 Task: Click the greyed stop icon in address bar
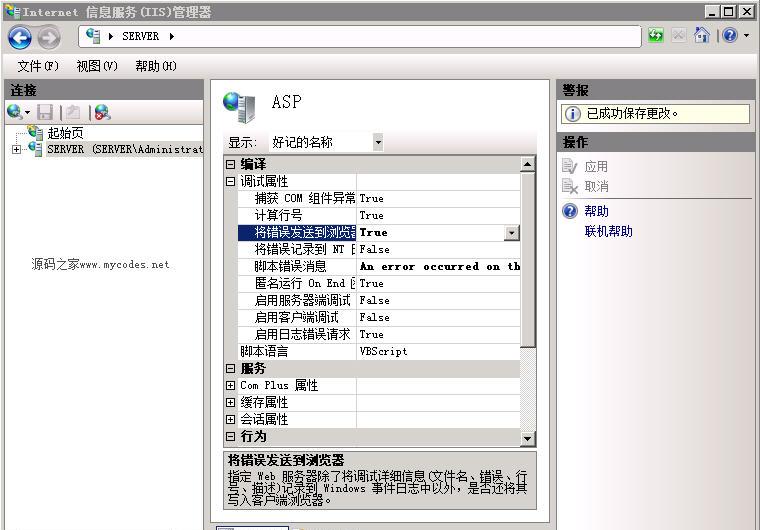tap(679, 35)
